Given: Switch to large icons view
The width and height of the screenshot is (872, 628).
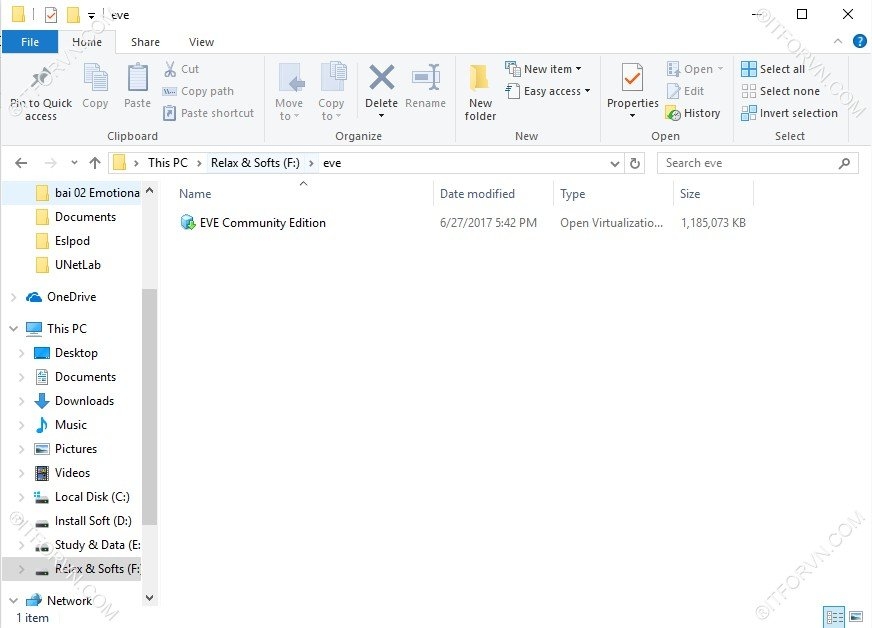Looking at the screenshot, I should [855, 616].
